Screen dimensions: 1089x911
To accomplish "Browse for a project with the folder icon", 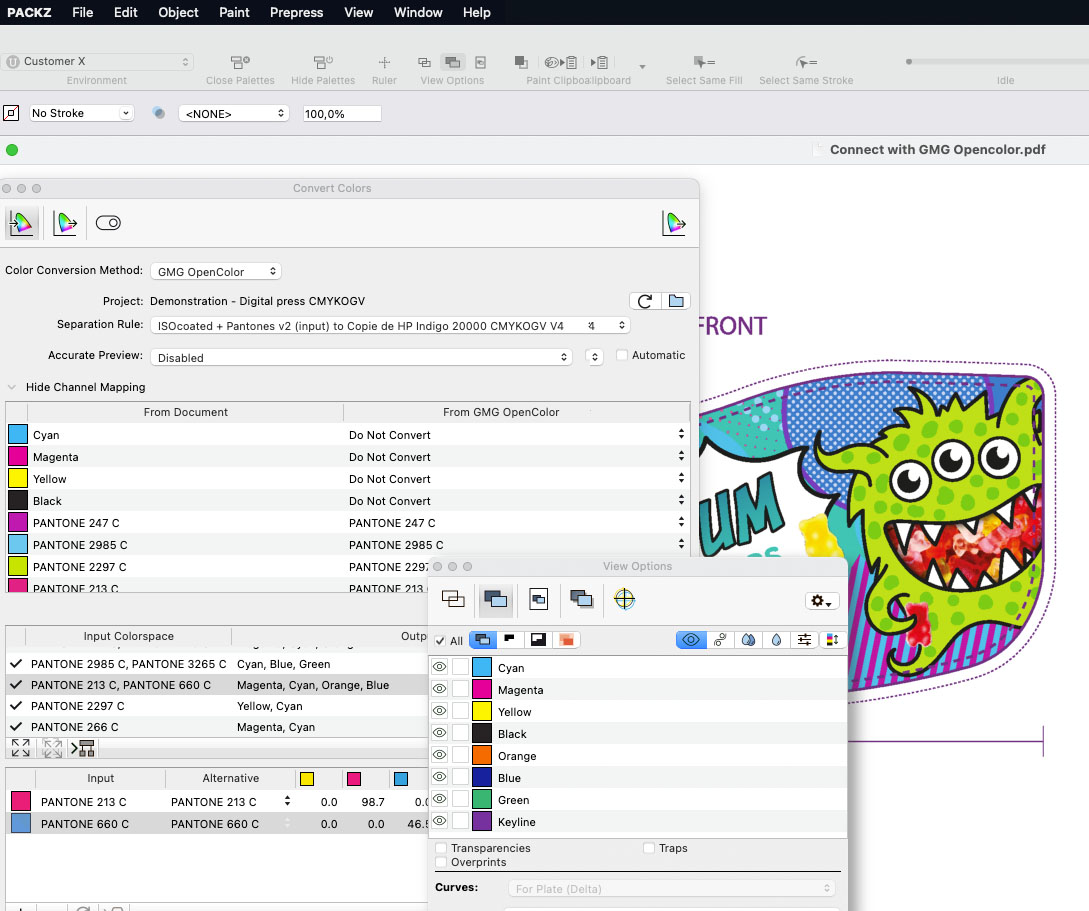I will click(676, 301).
